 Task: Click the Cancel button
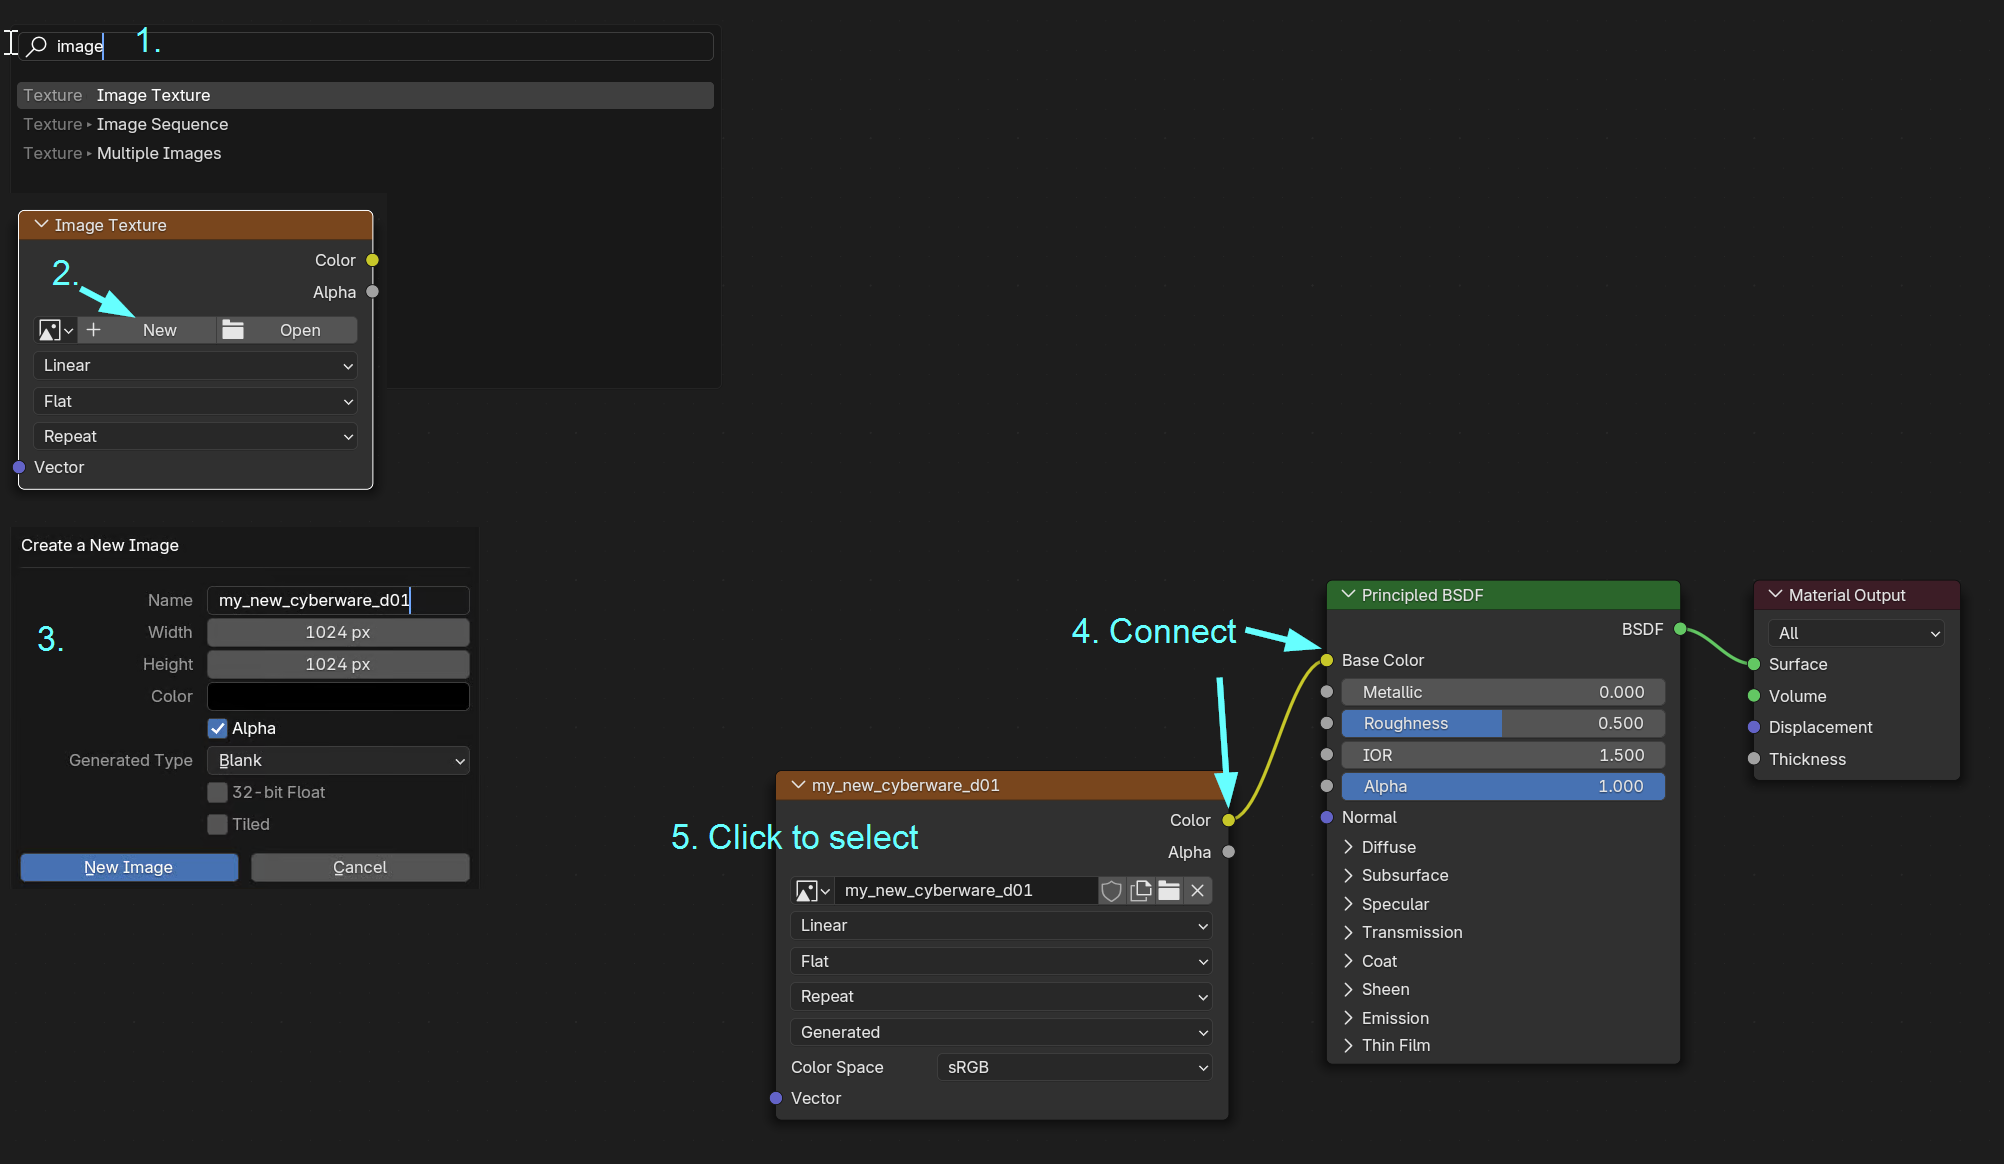click(x=360, y=867)
